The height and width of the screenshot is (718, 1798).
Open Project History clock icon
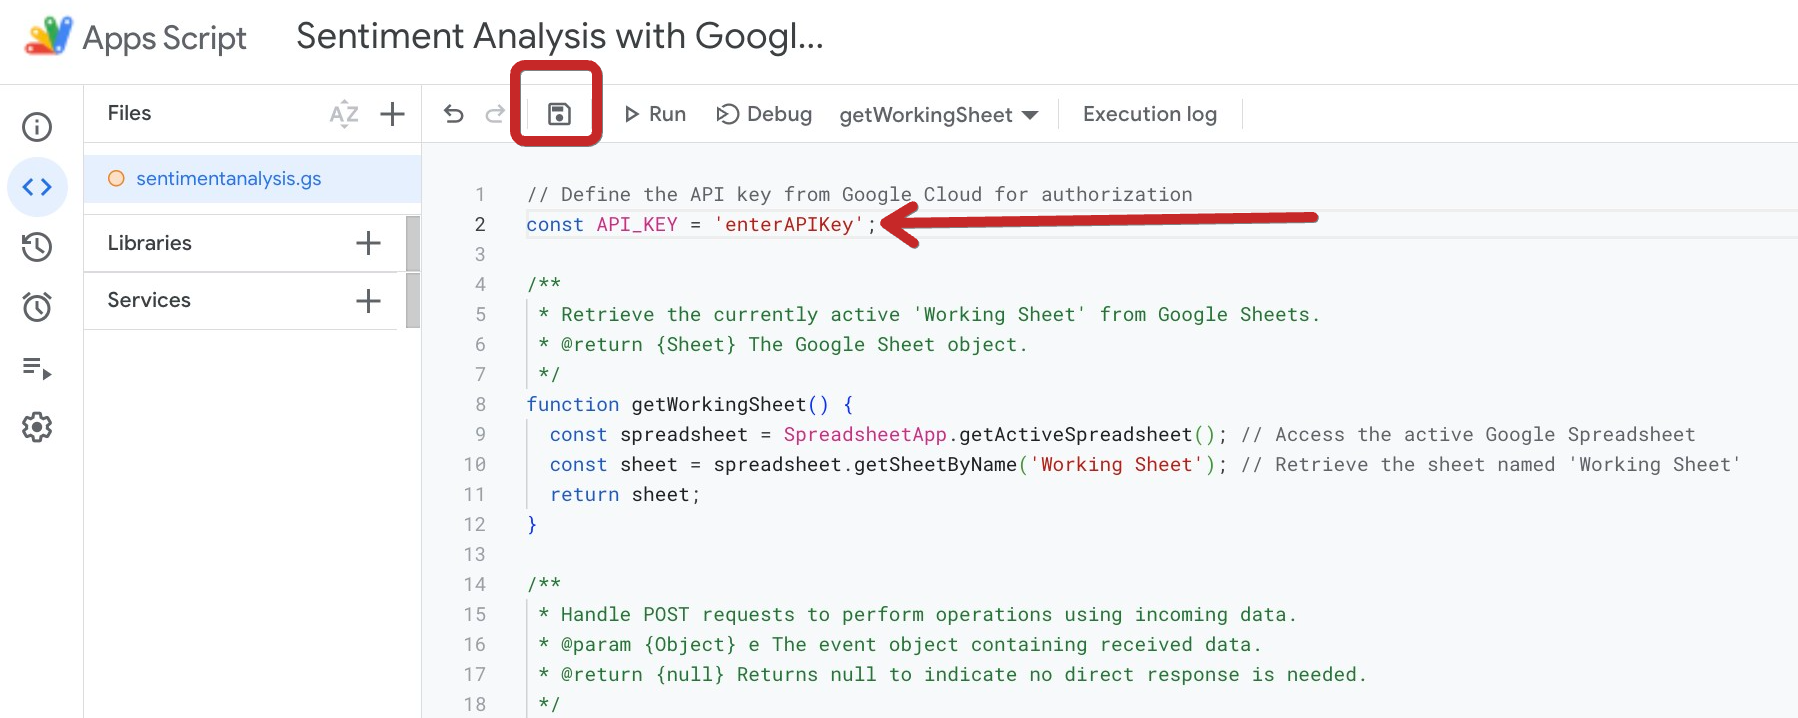(37, 247)
